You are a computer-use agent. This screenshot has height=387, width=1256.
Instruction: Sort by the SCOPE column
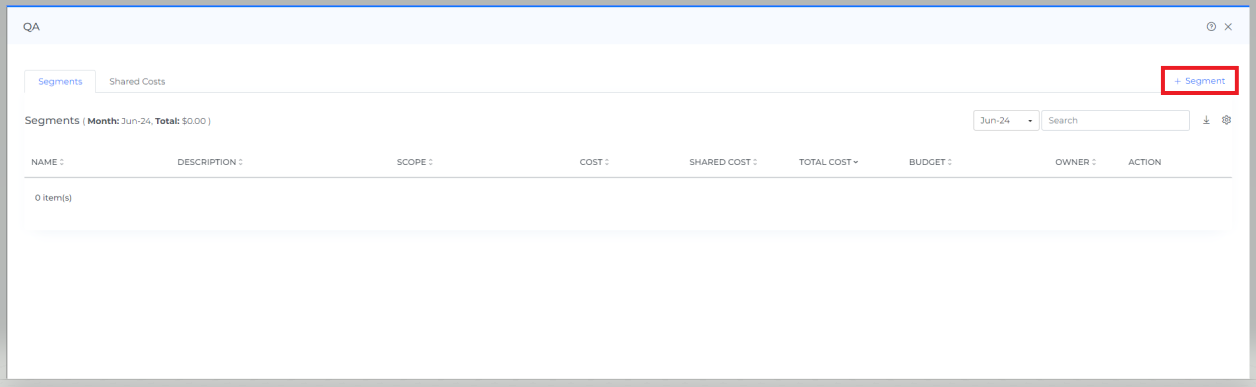(415, 162)
